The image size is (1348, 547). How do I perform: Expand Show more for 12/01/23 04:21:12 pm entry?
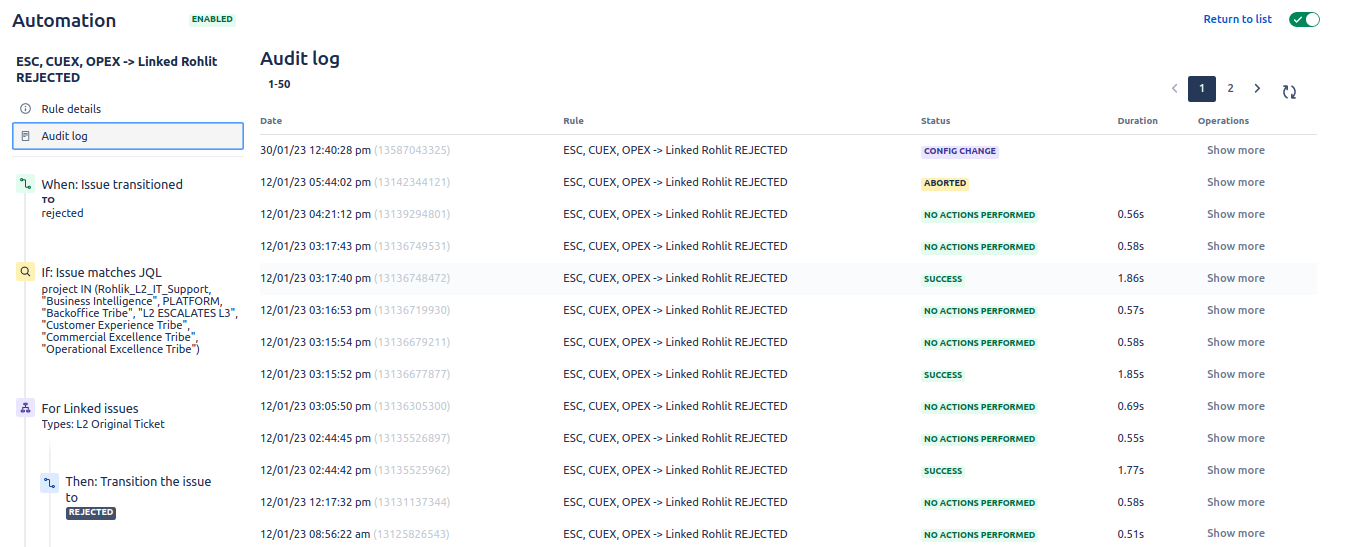[1235, 214]
